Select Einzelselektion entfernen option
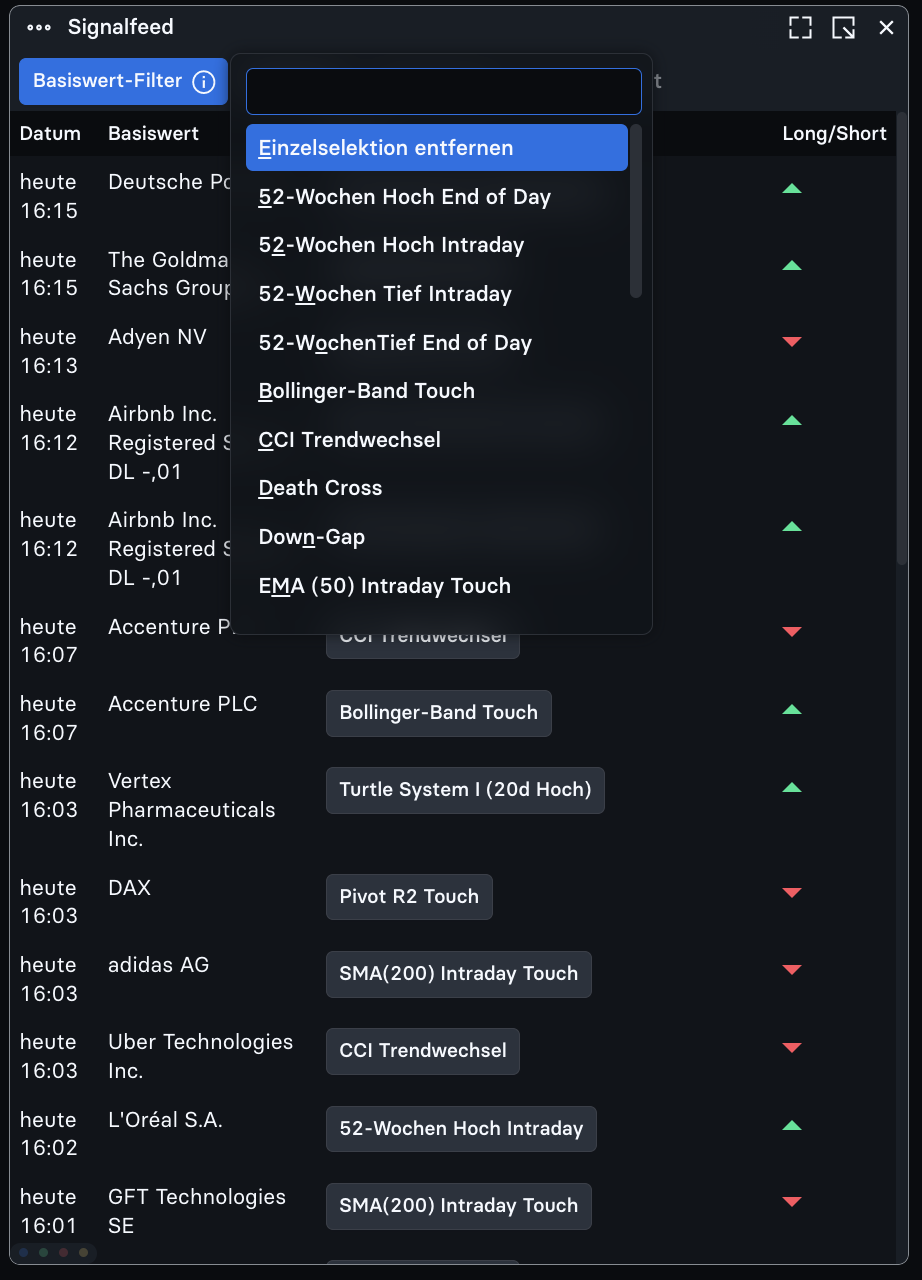The image size is (922, 1280). [437, 148]
